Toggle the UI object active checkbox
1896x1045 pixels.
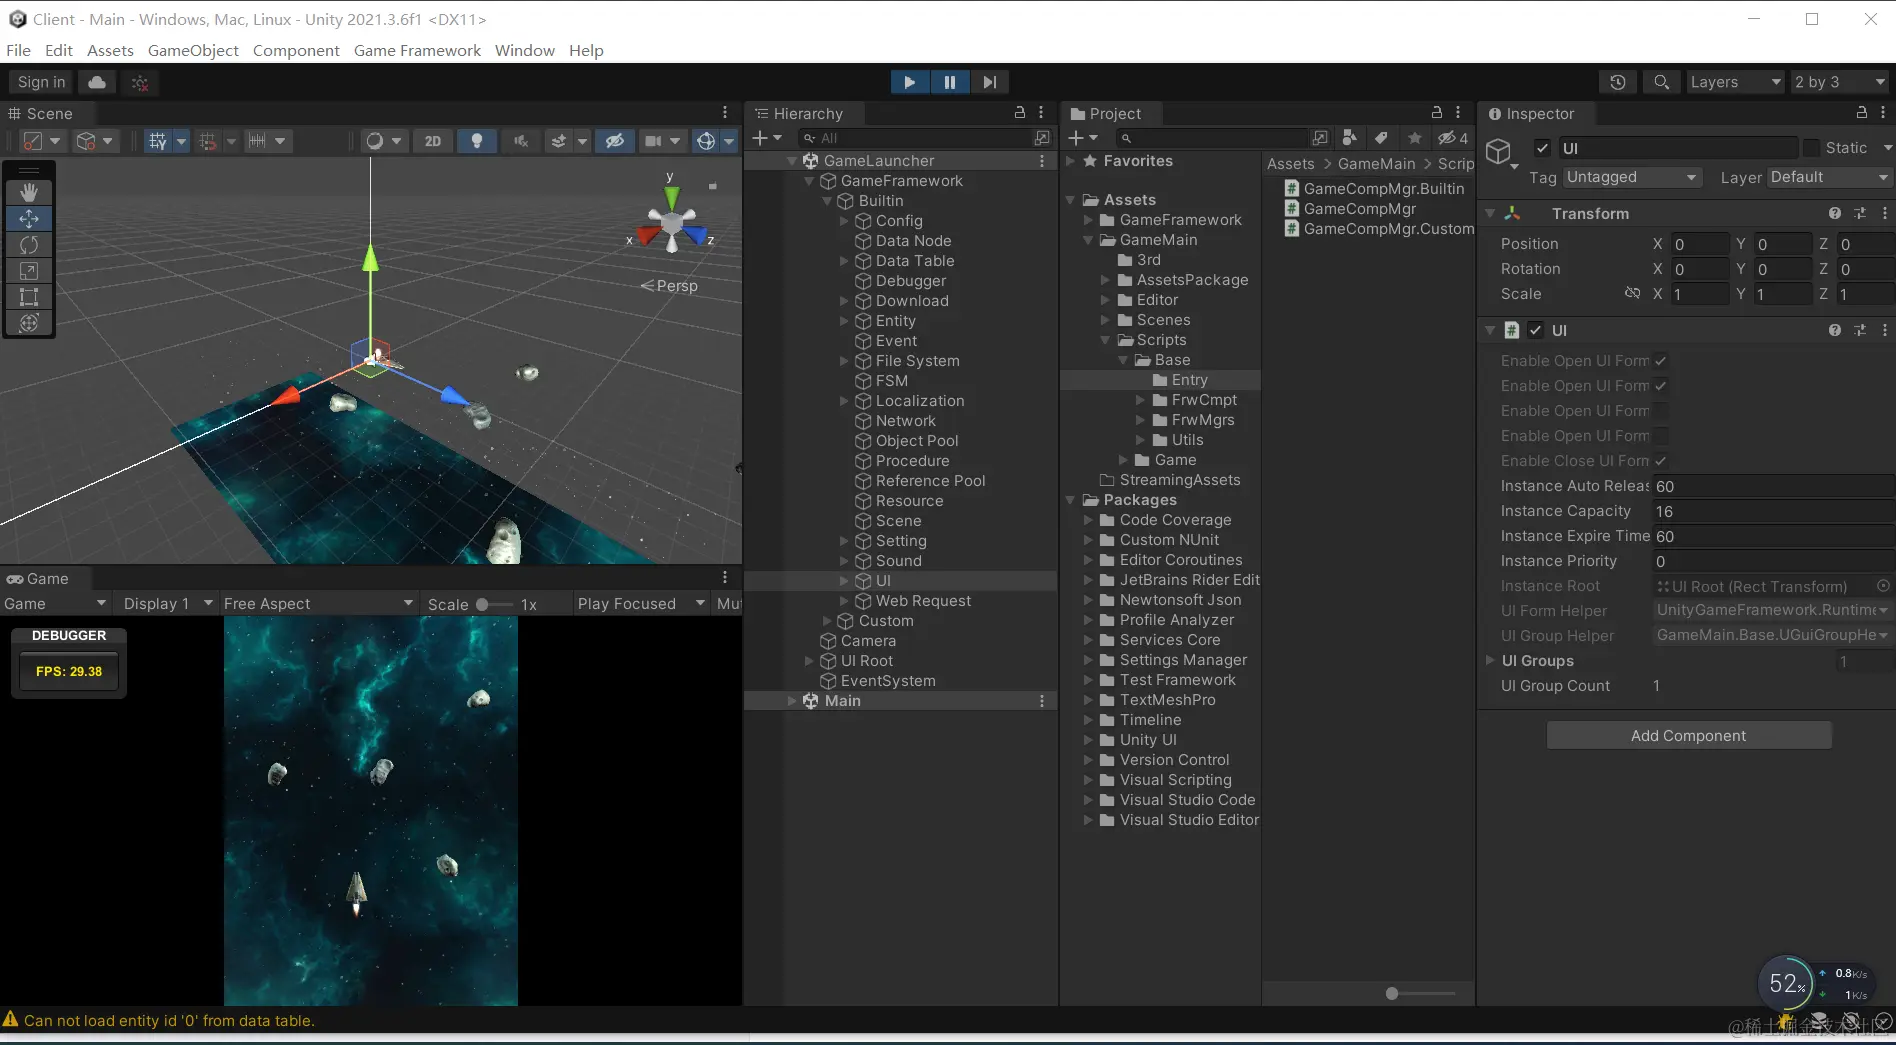1542,148
